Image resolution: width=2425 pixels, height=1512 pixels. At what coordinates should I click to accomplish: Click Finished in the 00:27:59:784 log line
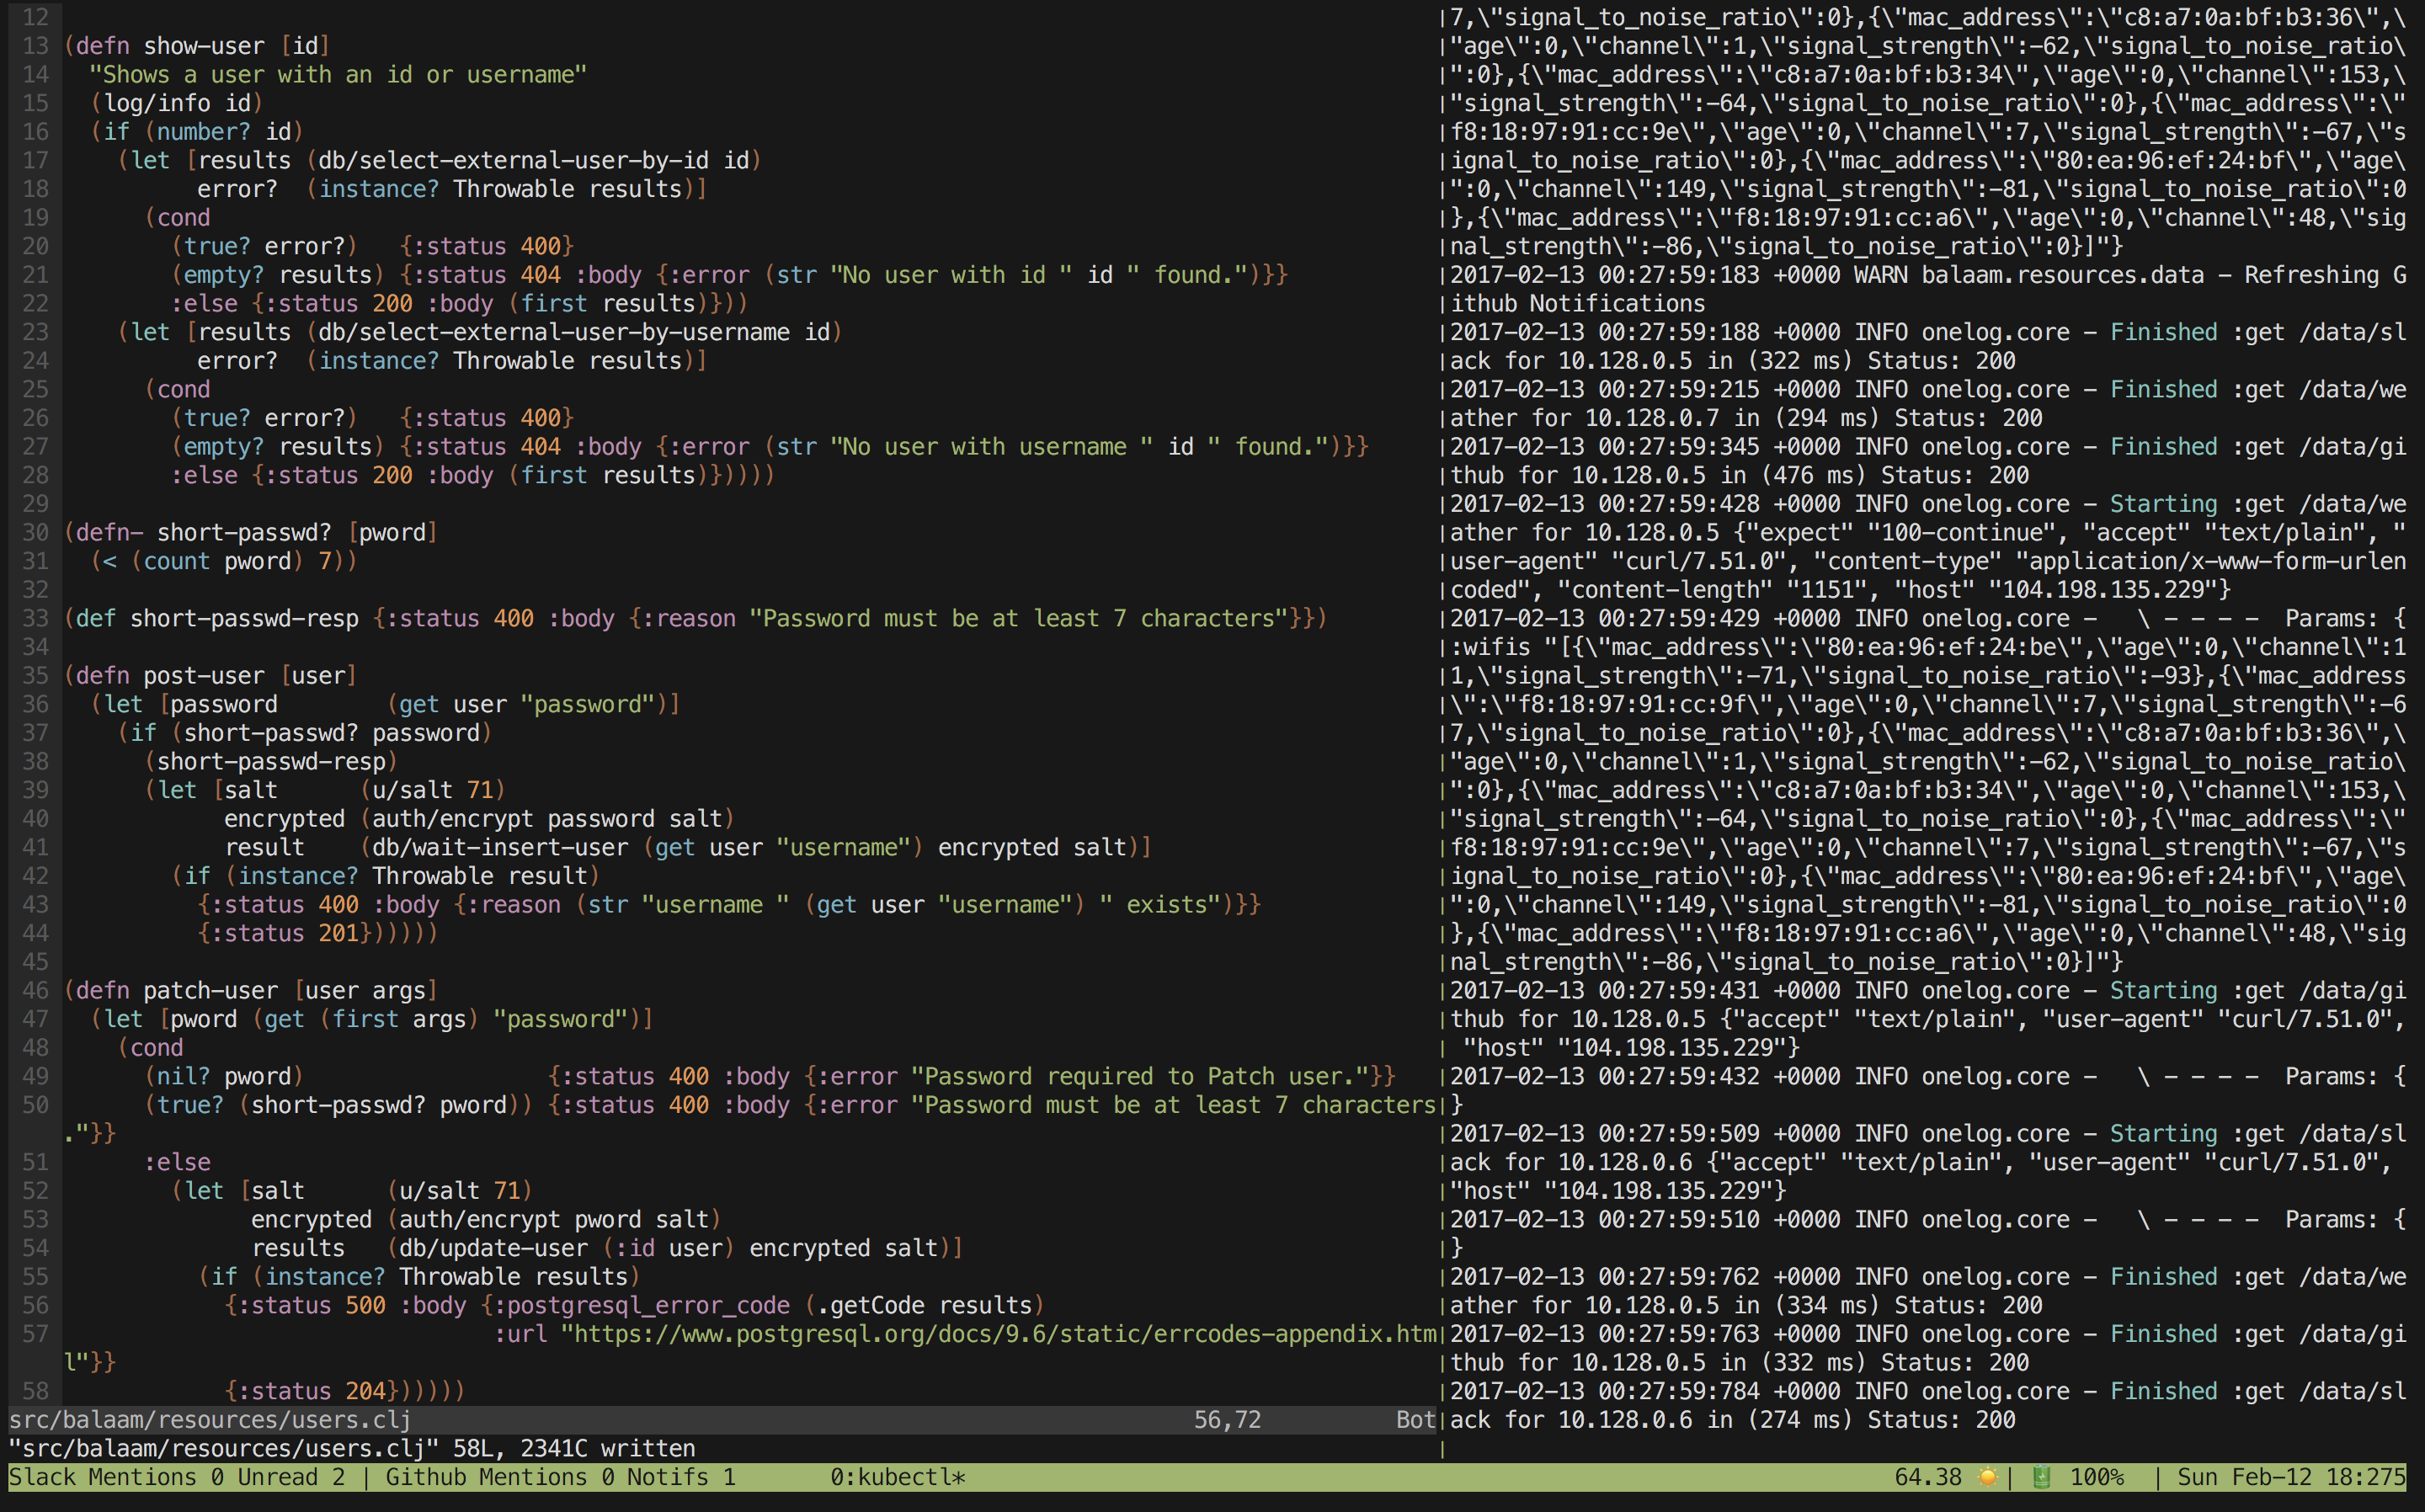coord(2163,1391)
